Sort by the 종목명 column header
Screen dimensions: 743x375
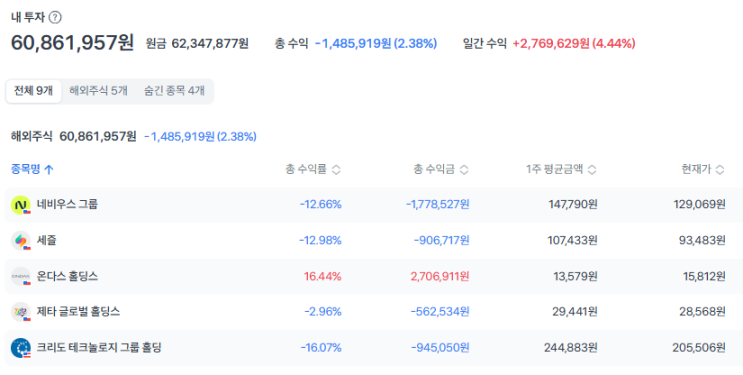(x=26, y=169)
